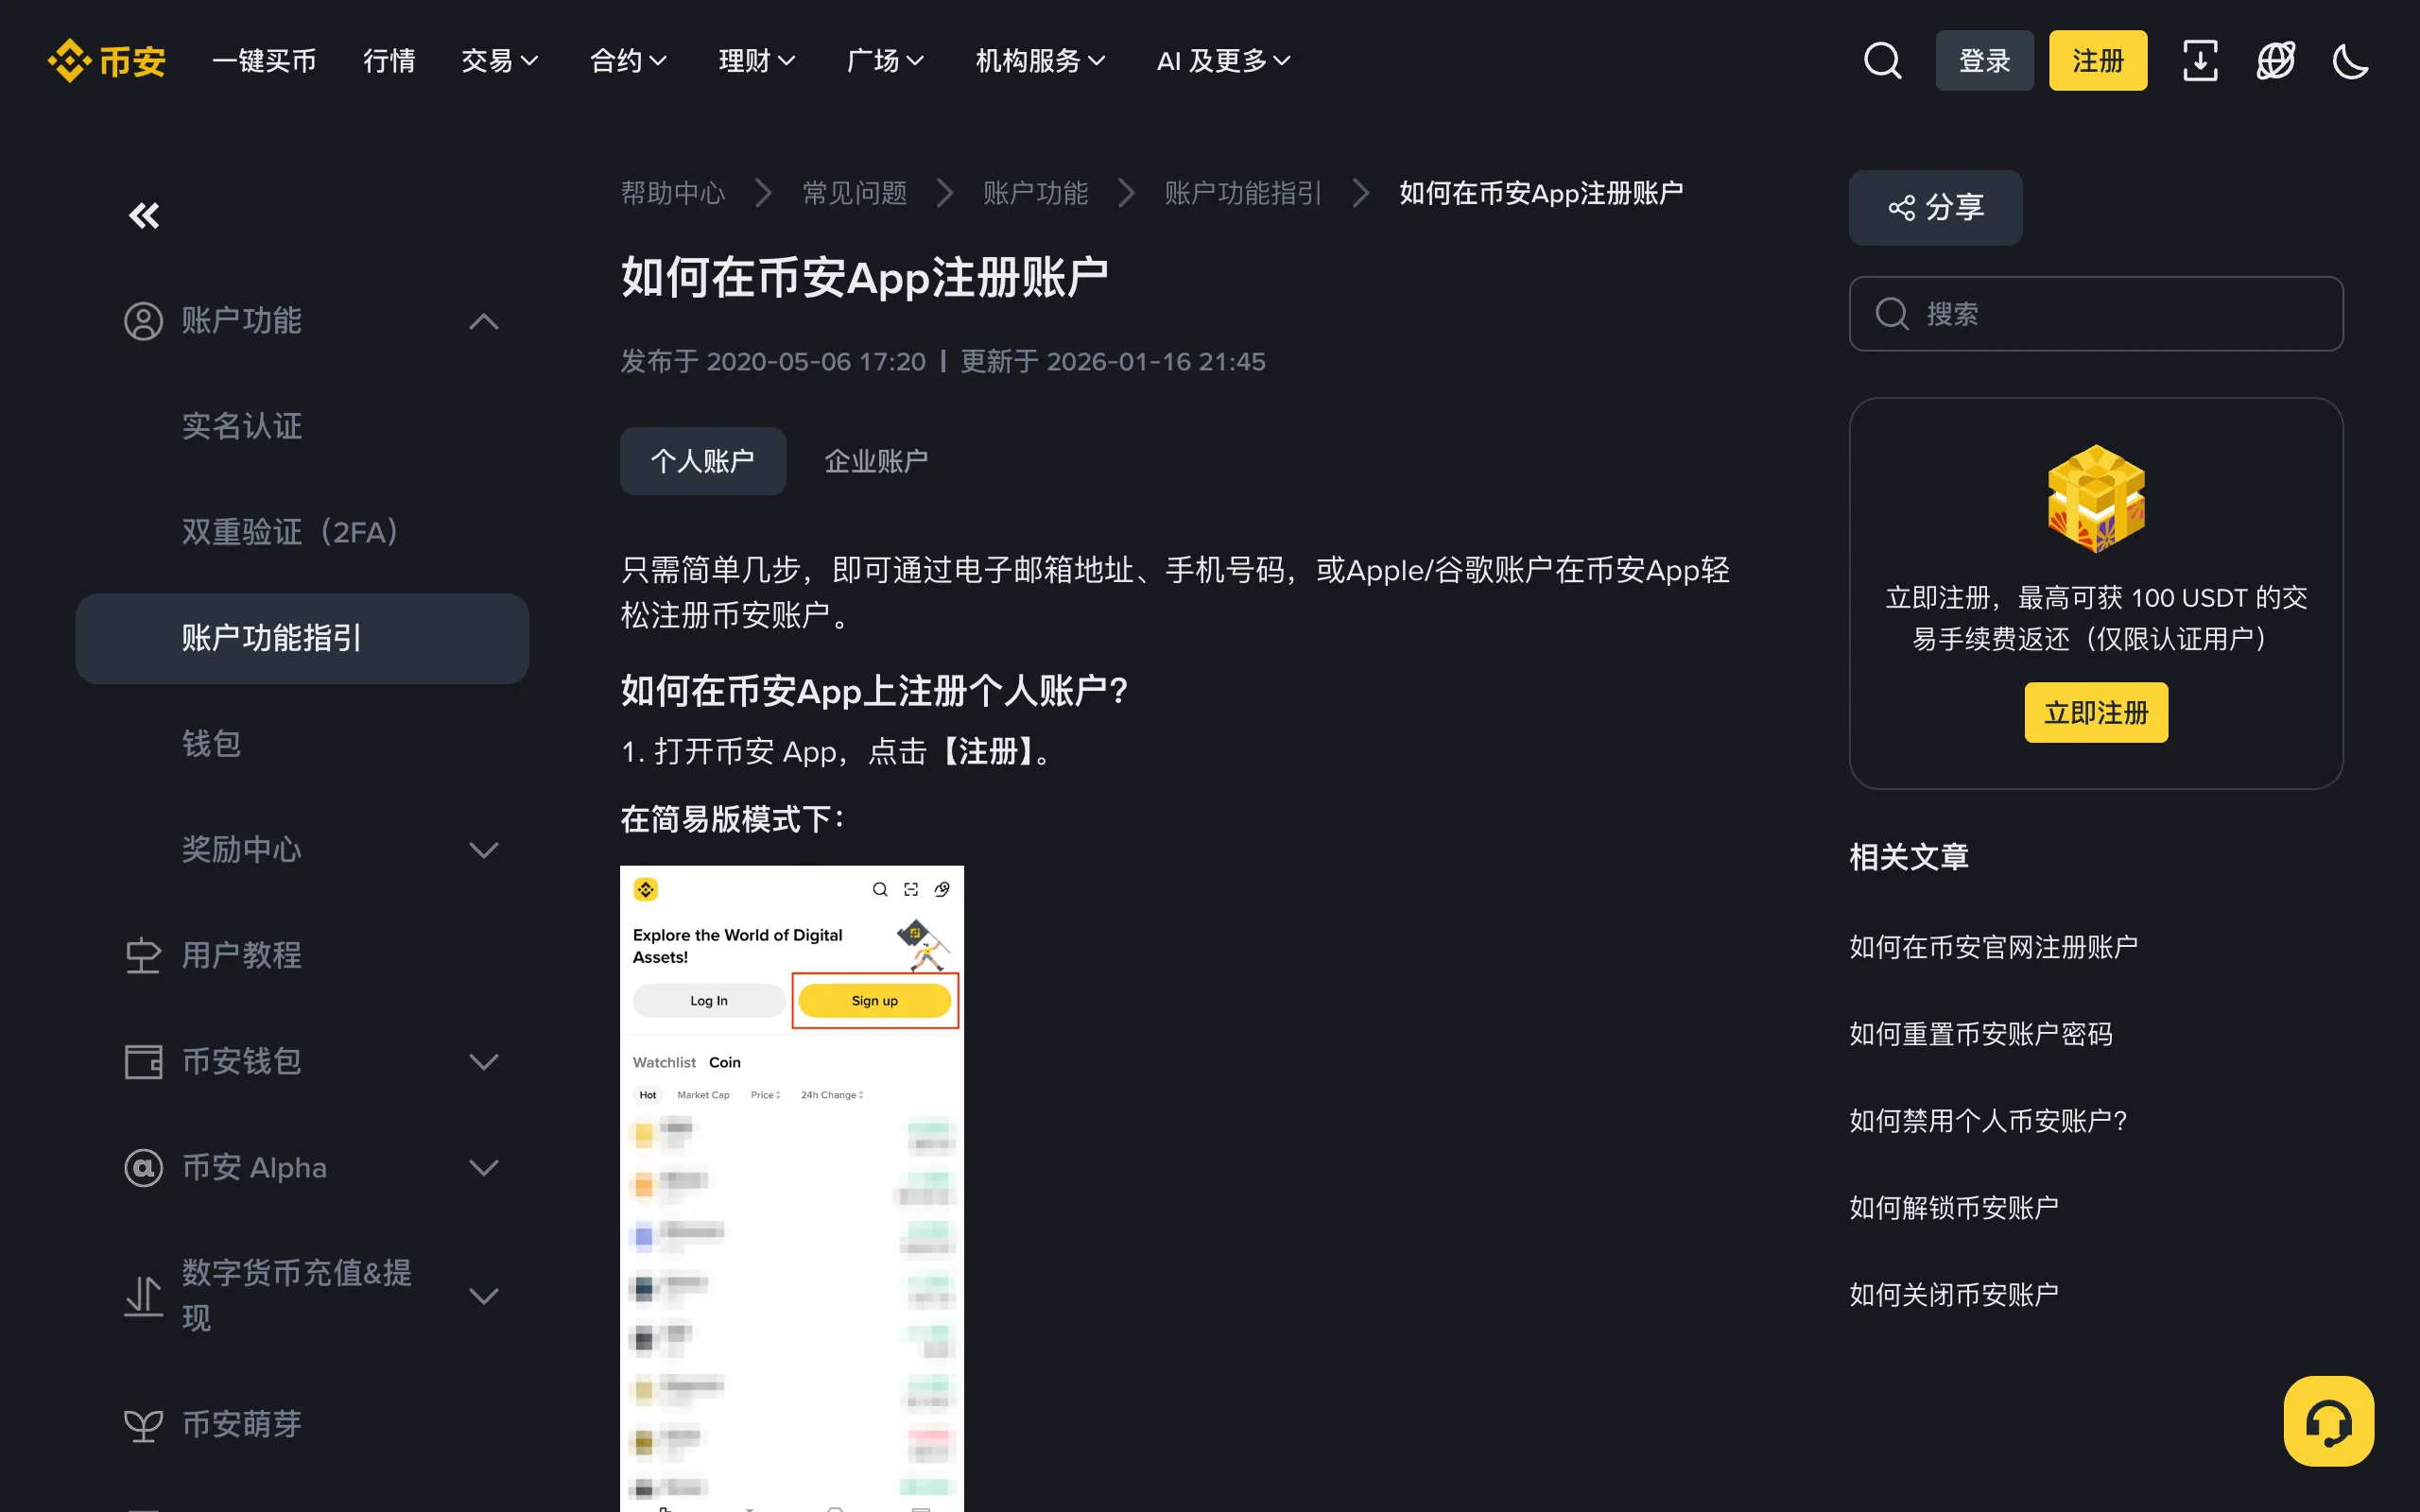This screenshot has width=2420, height=1512.
Task: Go to 账户功能指引 breadcrumb link
Action: coord(1243,193)
